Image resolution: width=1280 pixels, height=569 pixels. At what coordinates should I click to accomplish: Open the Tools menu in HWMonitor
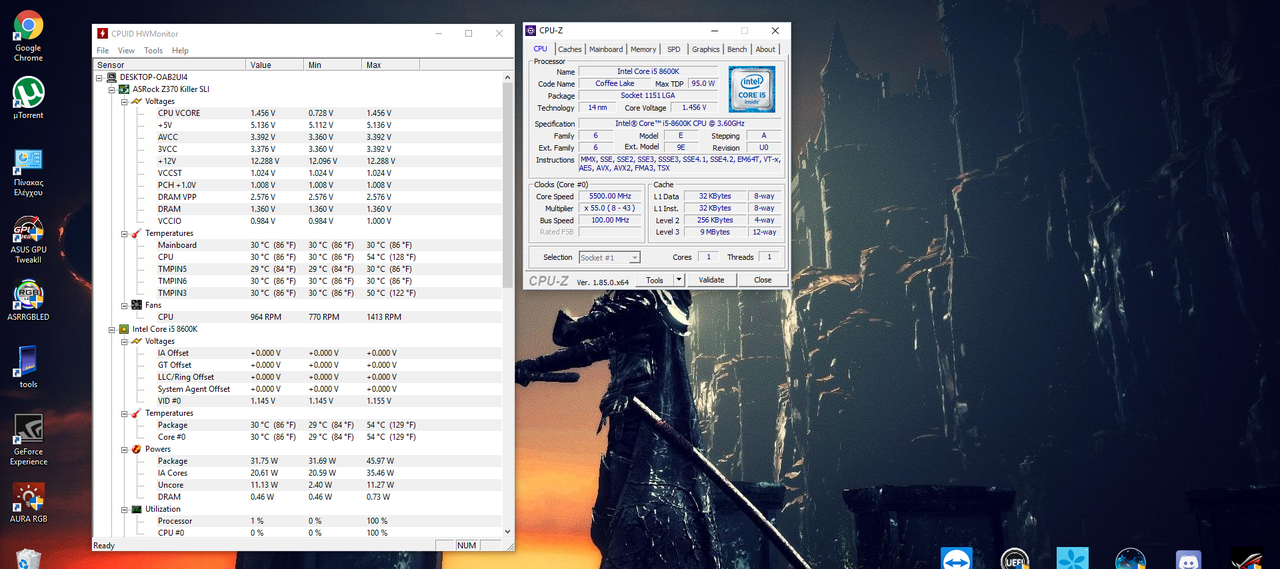tap(153, 50)
